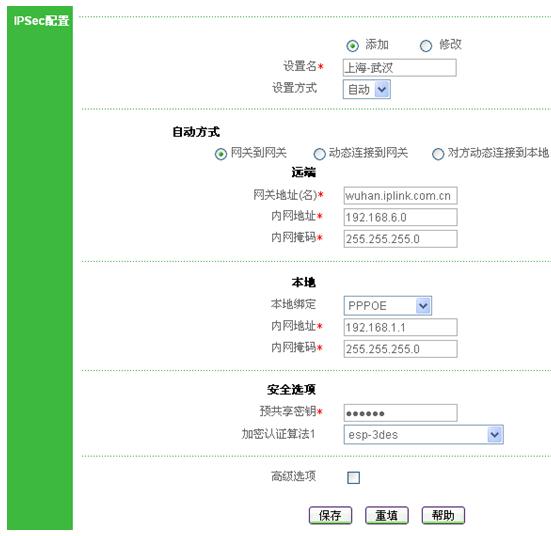
Task: Click the 网关地址(名) field with wuhan.iplink.com.cn
Action: pyautogui.click(x=400, y=195)
